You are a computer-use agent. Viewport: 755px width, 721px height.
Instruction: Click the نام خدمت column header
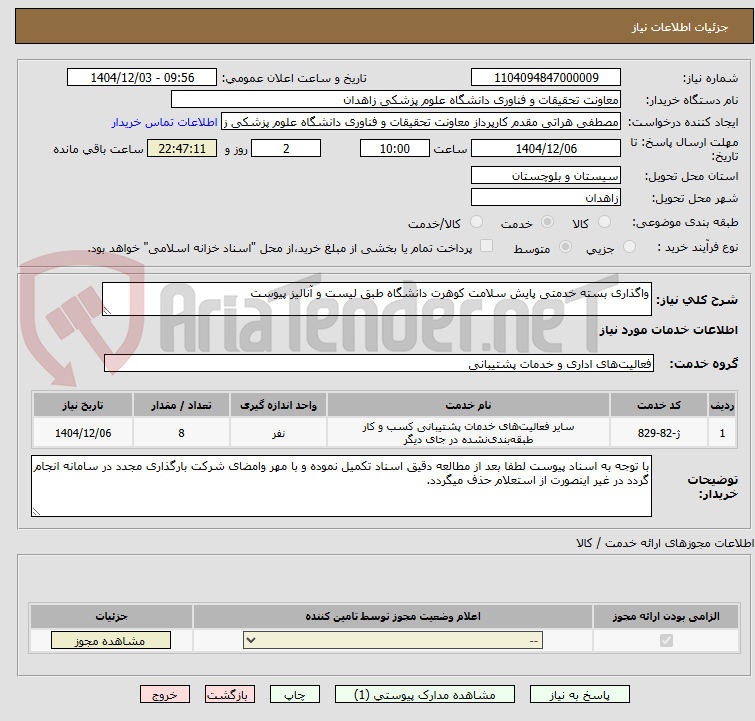(468, 405)
